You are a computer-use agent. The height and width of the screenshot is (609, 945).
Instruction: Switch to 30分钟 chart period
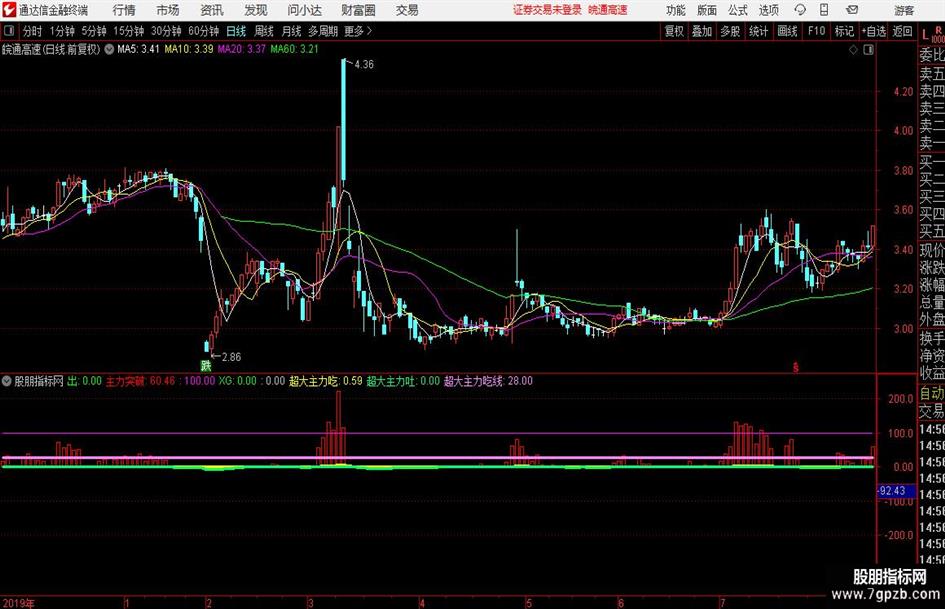166,31
